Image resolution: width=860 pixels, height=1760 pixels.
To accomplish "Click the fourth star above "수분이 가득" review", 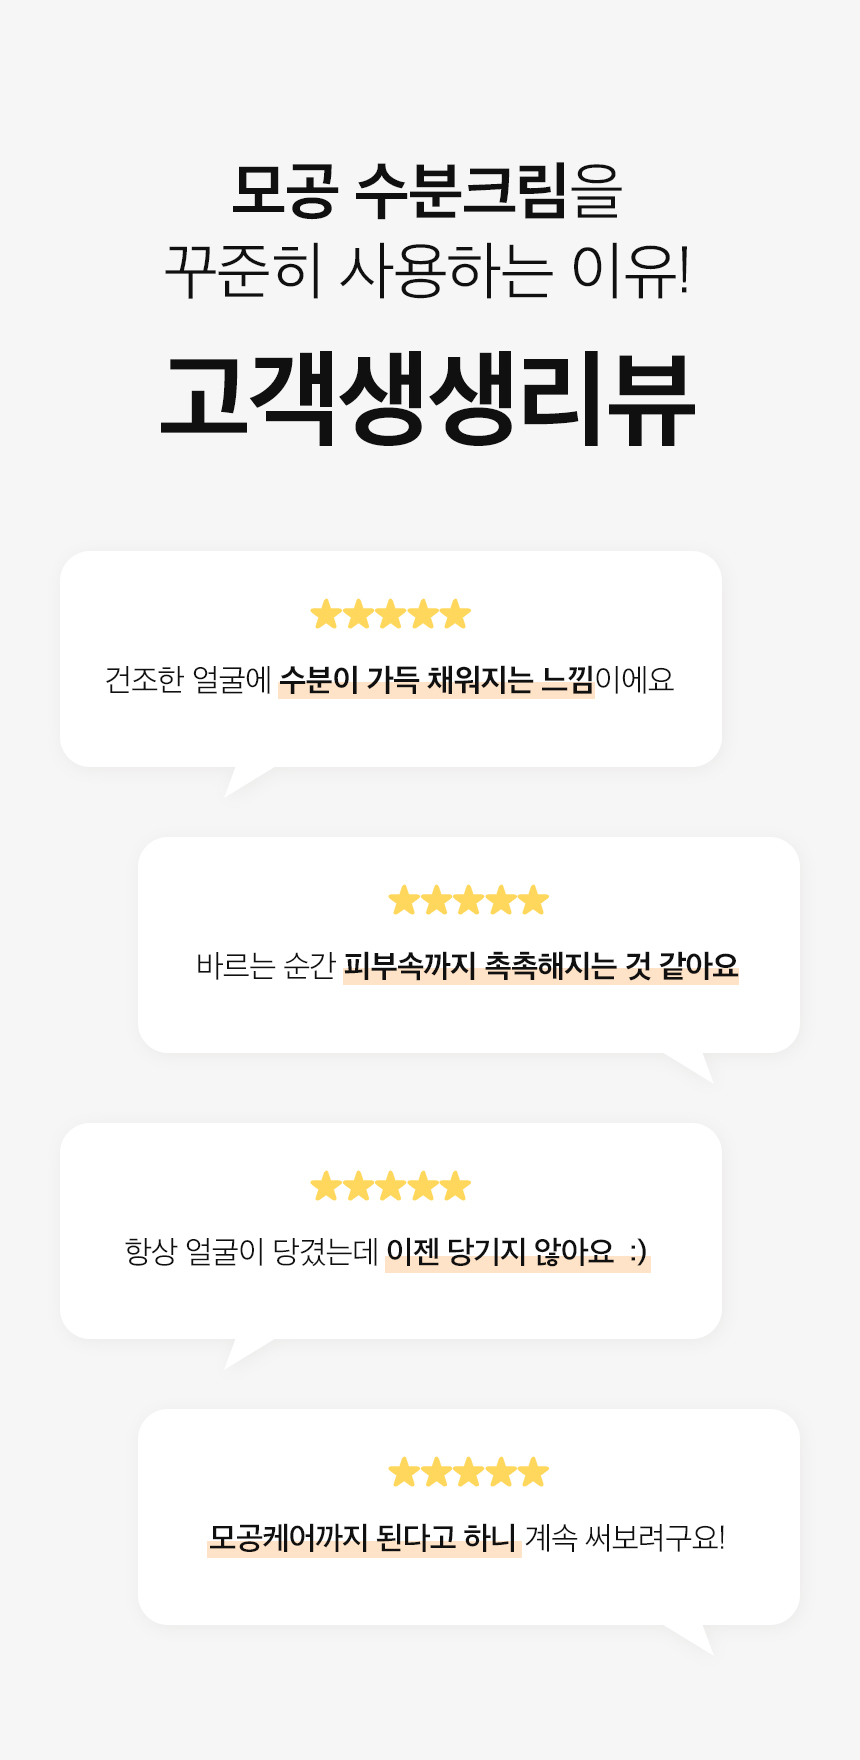I will coord(423,614).
